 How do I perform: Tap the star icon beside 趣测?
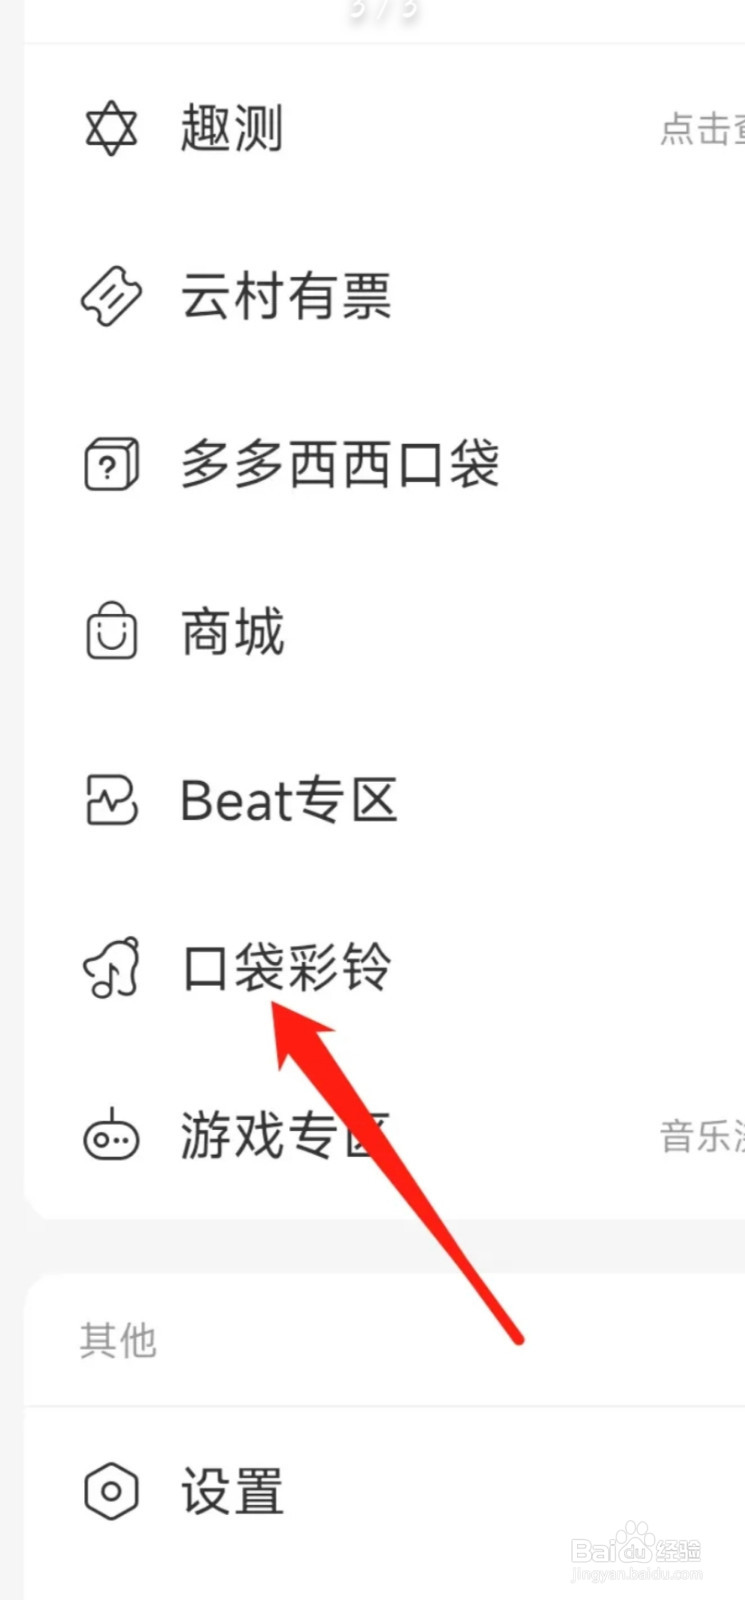click(x=111, y=129)
